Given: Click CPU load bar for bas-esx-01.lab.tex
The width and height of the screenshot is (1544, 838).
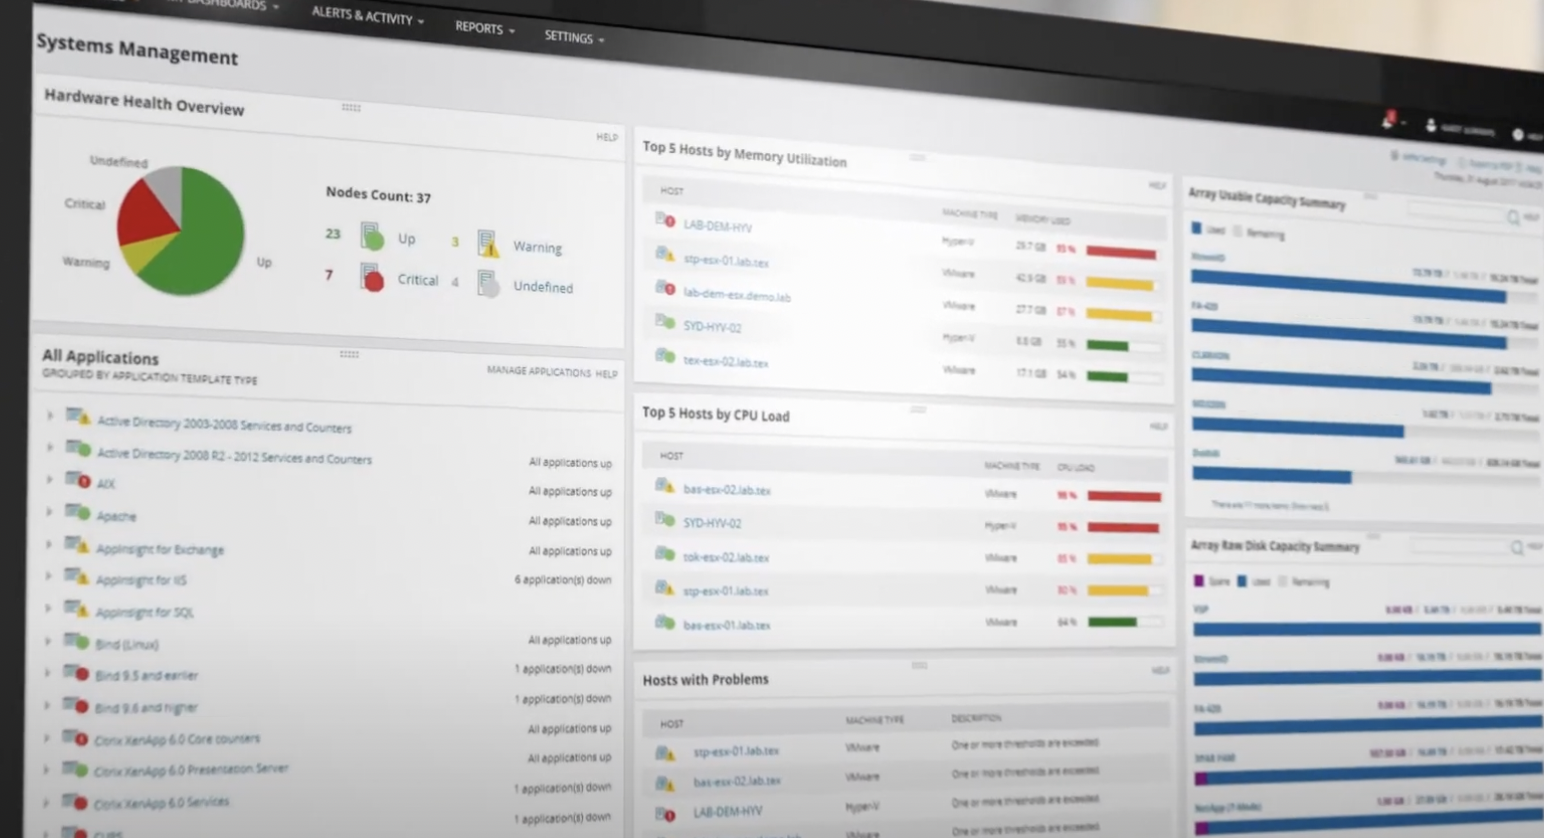Looking at the screenshot, I should click(1112, 622).
